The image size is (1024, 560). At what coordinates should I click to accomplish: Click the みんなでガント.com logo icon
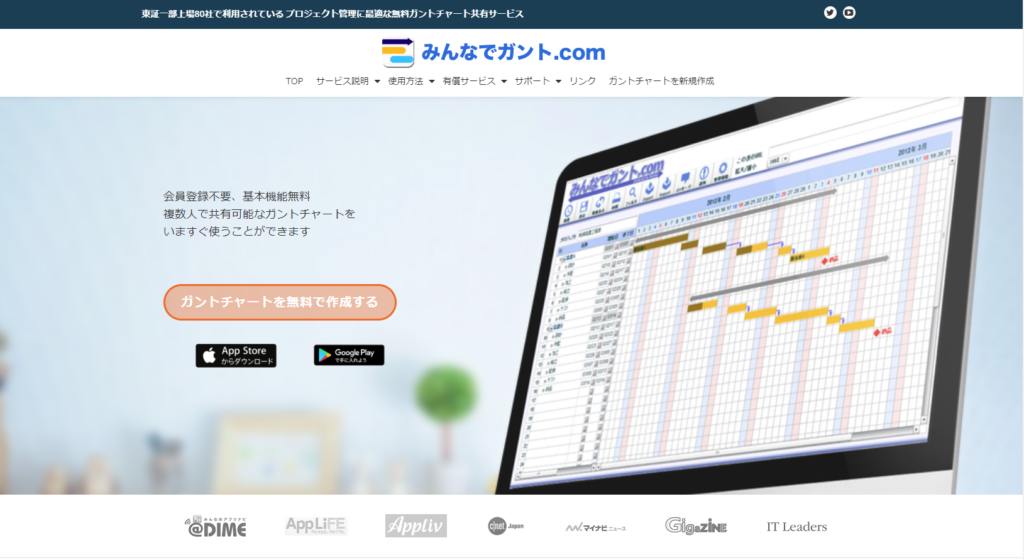point(398,52)
